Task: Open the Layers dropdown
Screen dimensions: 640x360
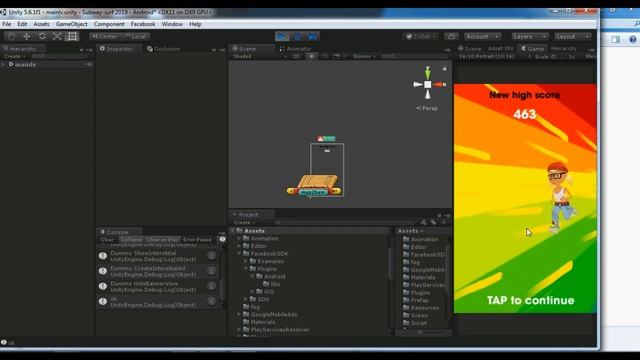Action: [530, 36]
